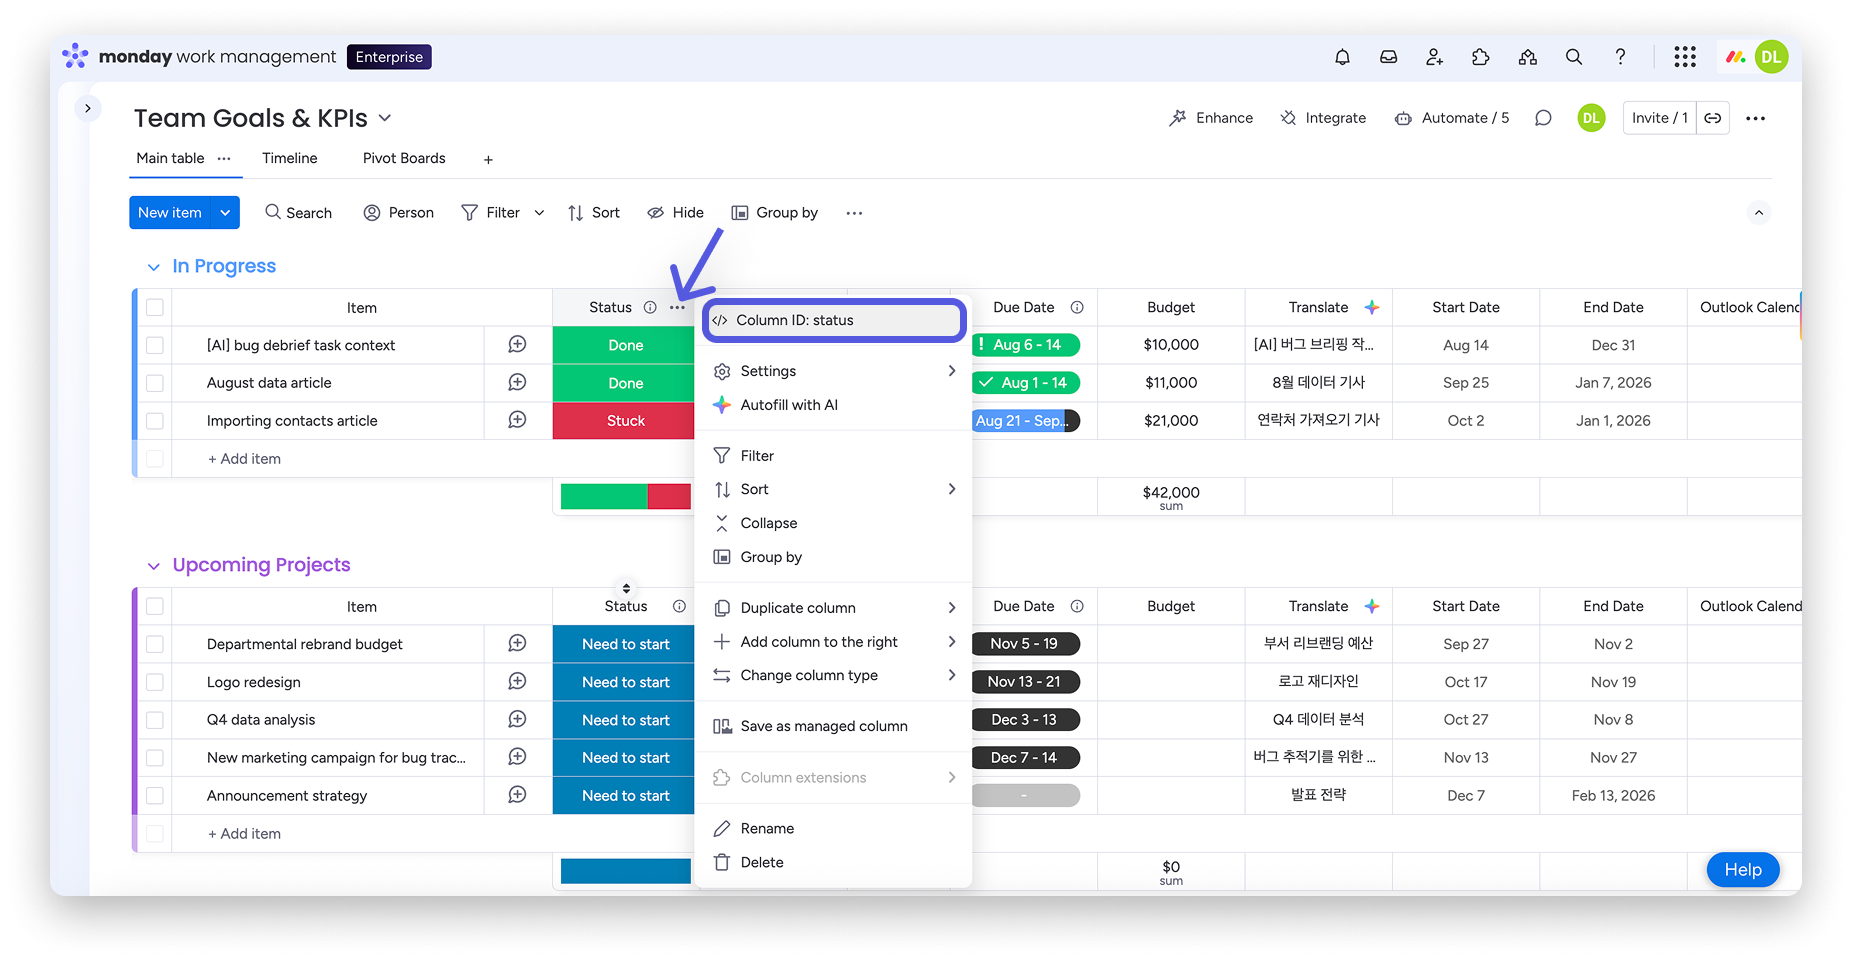Image resolution: width=1852 pixels, height=961 pixels.
Task: Select all items in Upcoming Projects group
Action: (155, 606)
